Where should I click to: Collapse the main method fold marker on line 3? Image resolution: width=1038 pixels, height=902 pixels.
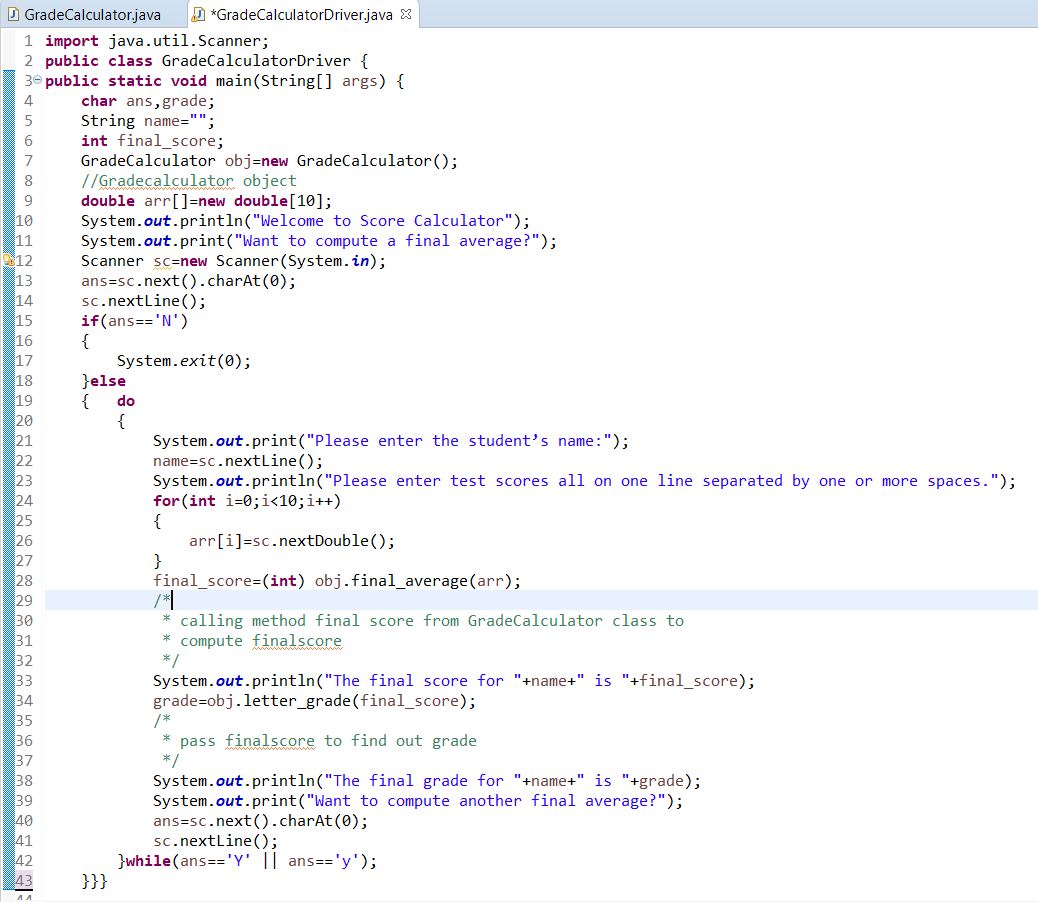[38, 80]
